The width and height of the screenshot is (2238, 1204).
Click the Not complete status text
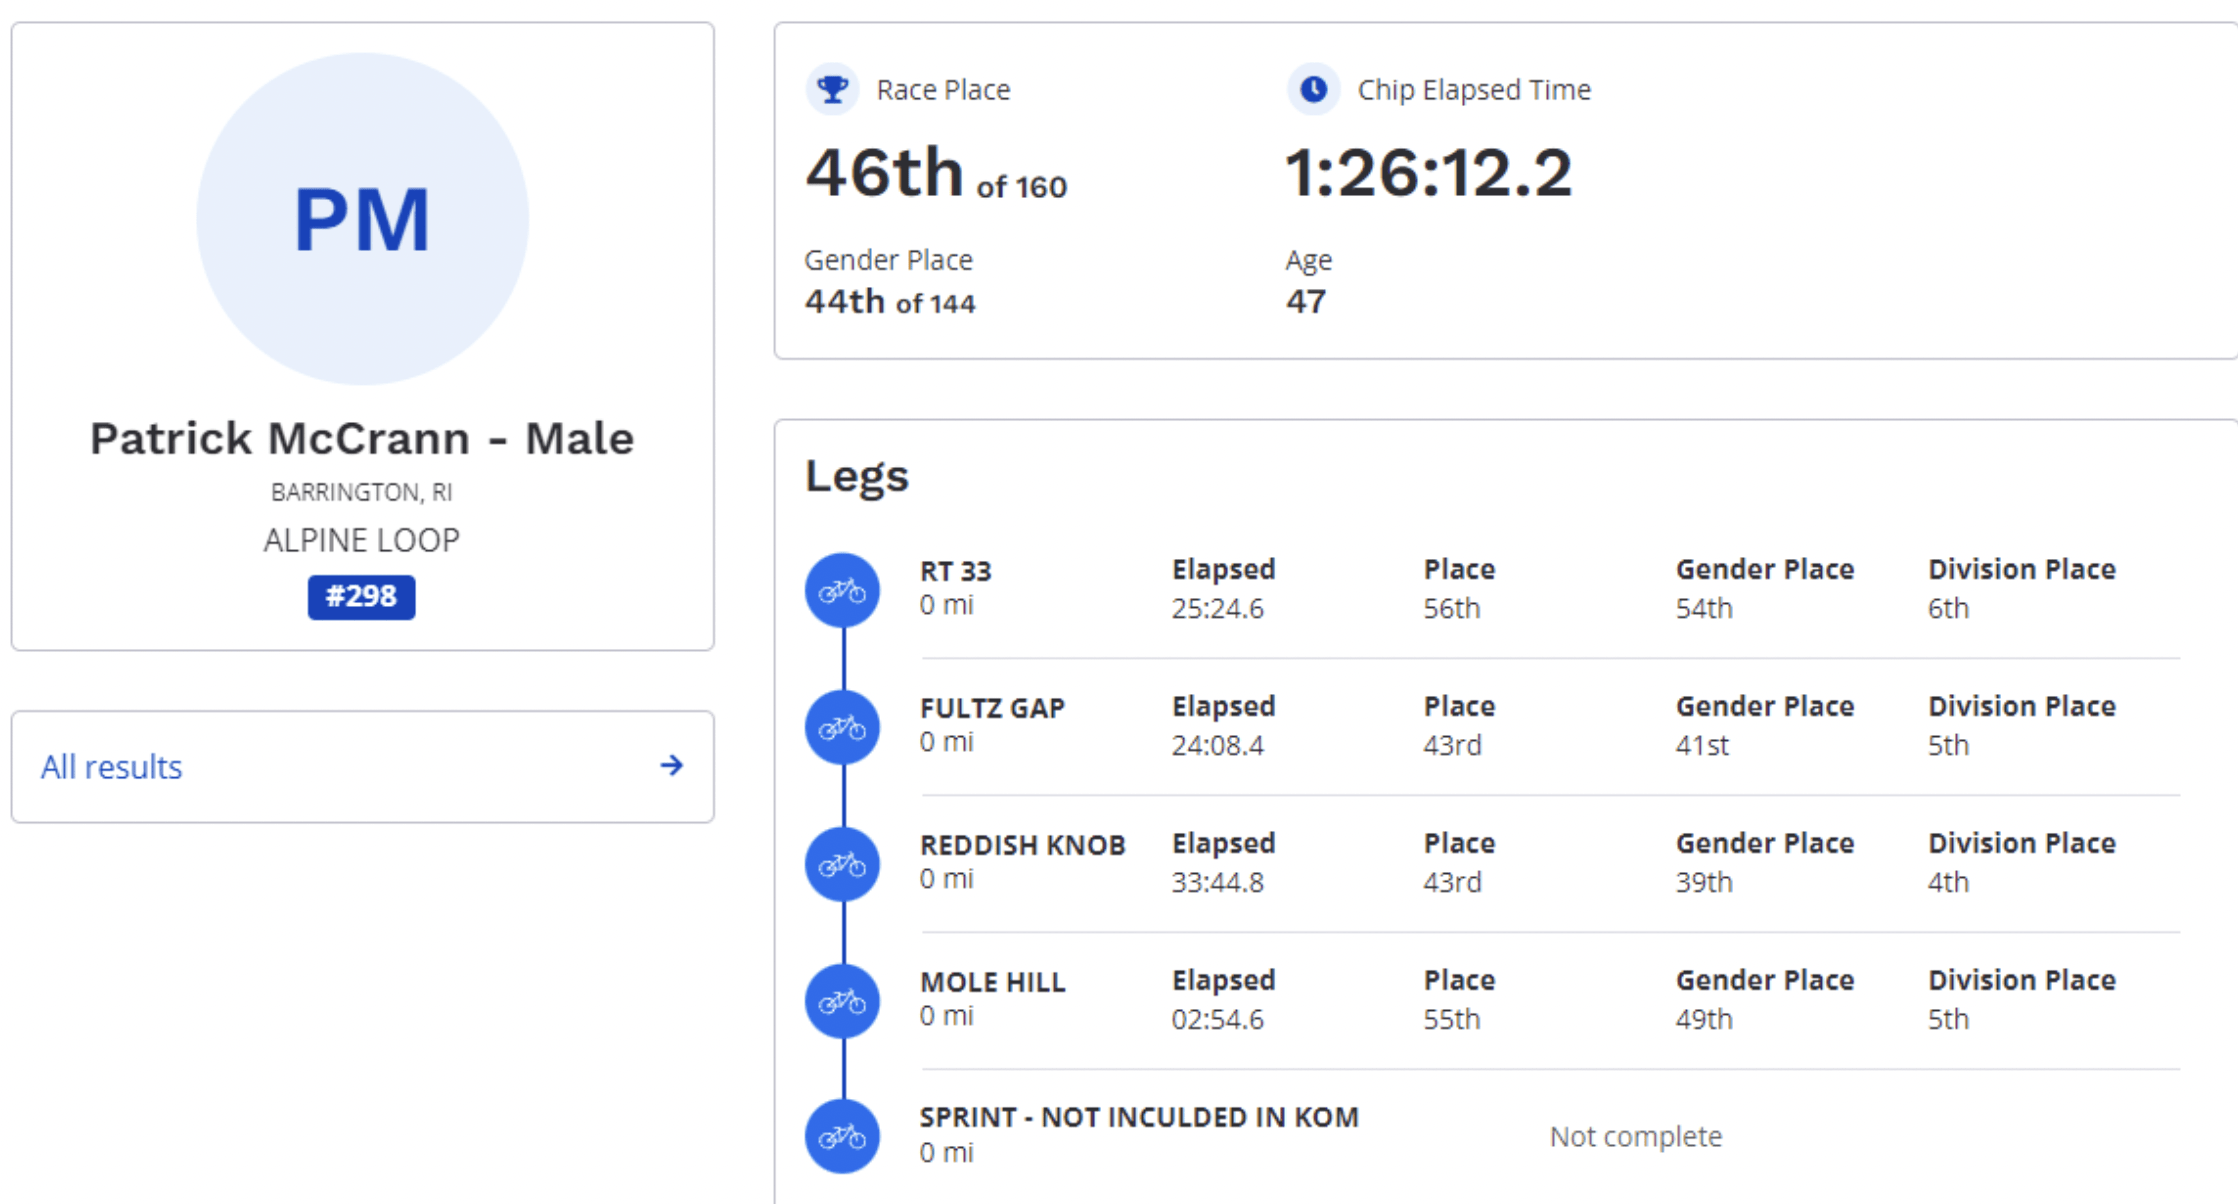click(x=1635, y=1137)
